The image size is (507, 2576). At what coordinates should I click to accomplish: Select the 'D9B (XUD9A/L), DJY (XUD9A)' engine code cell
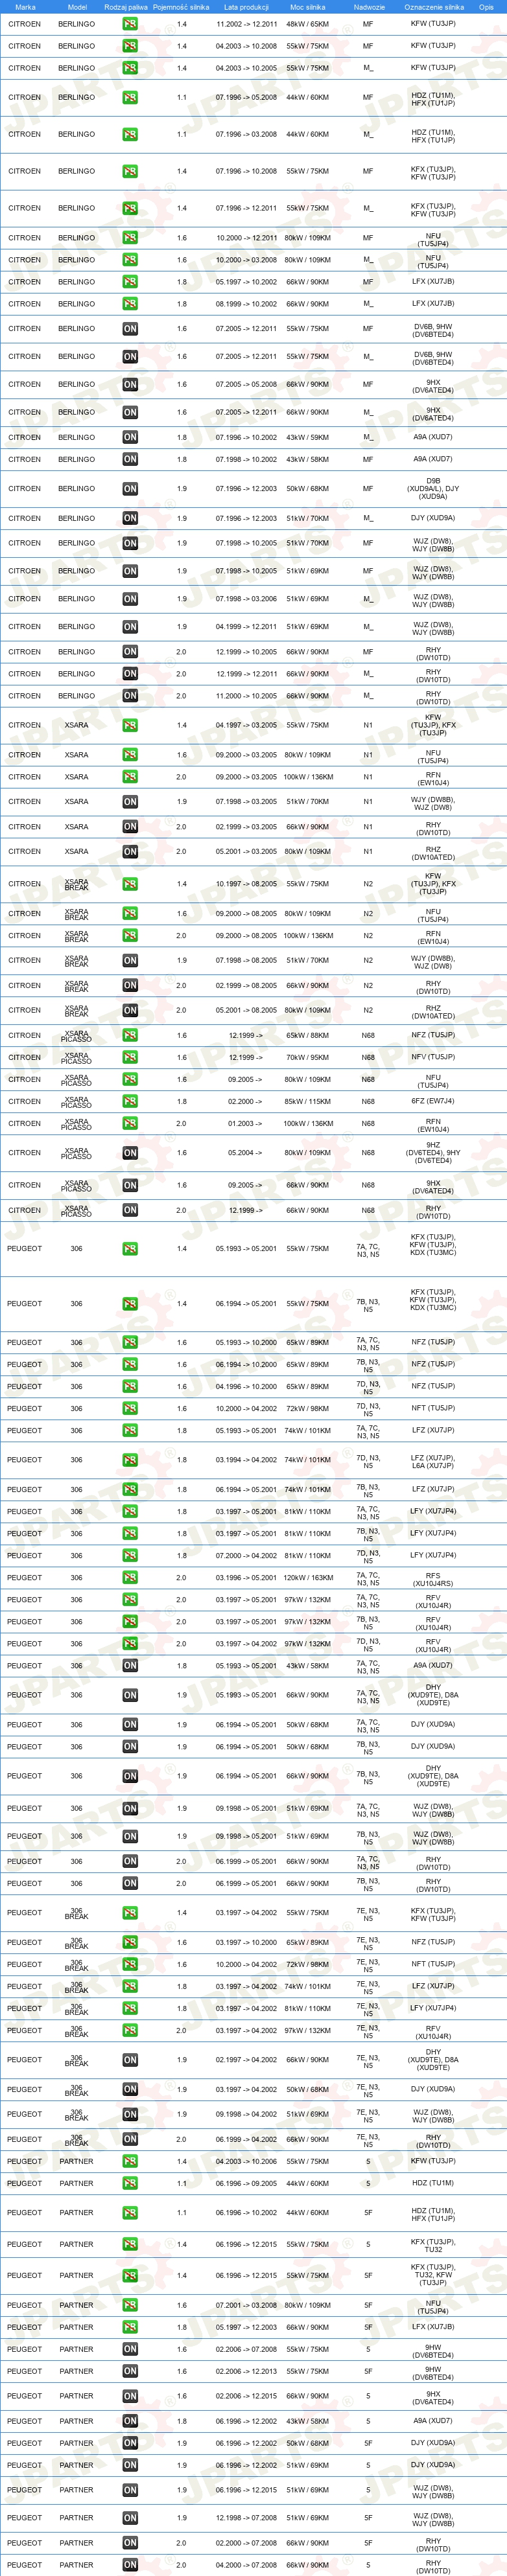click(433, 489)
